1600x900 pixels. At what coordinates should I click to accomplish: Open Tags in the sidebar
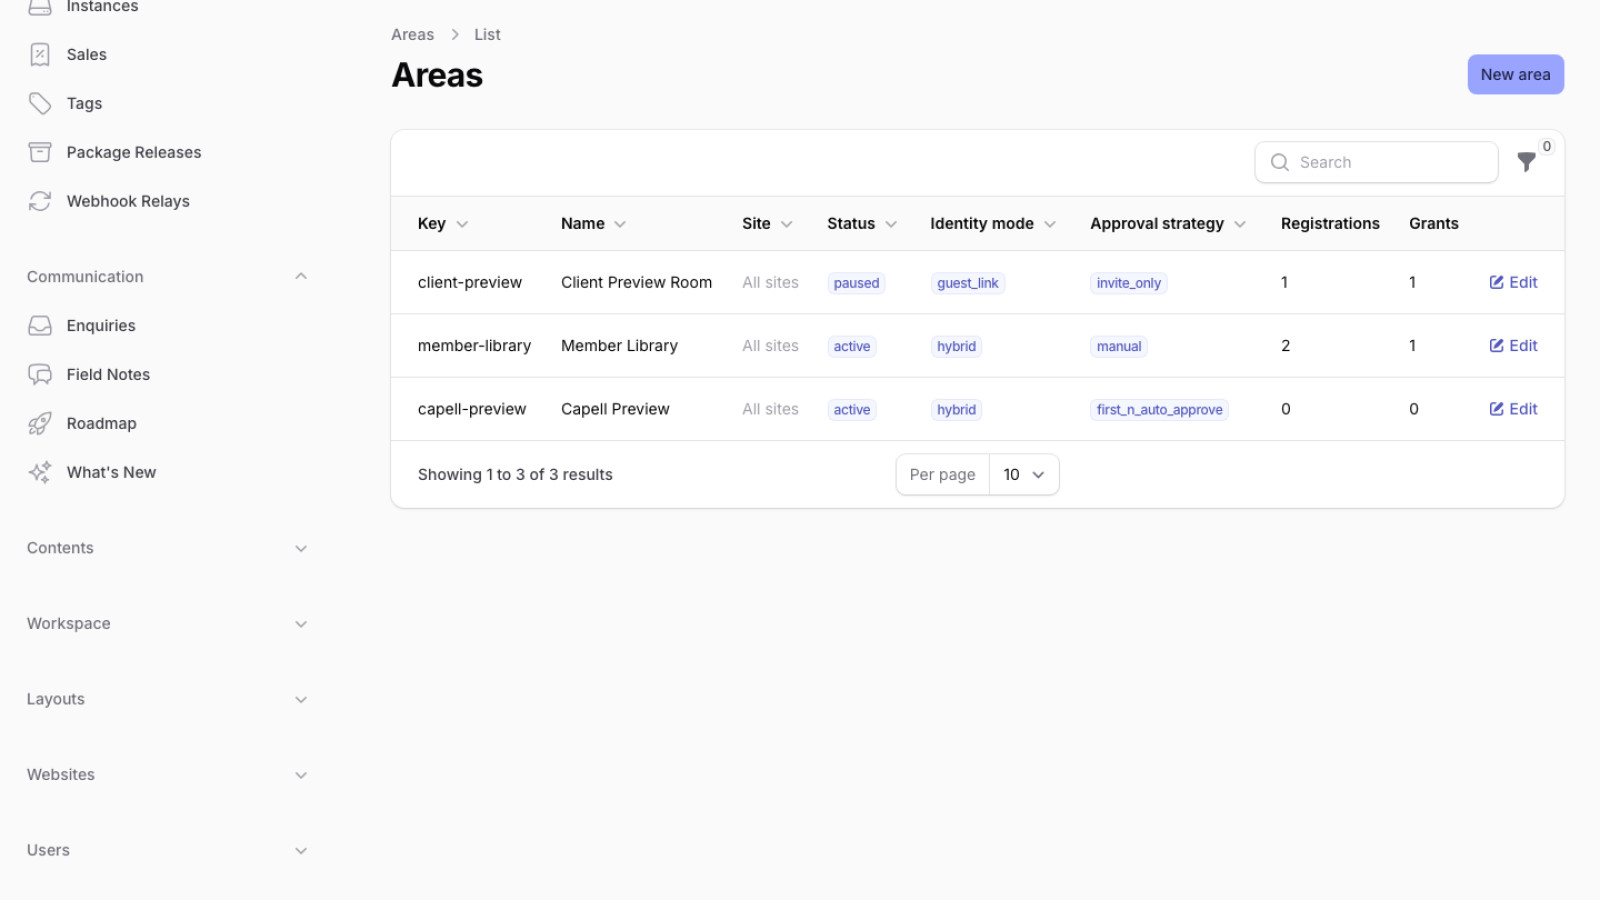(85, 104)
